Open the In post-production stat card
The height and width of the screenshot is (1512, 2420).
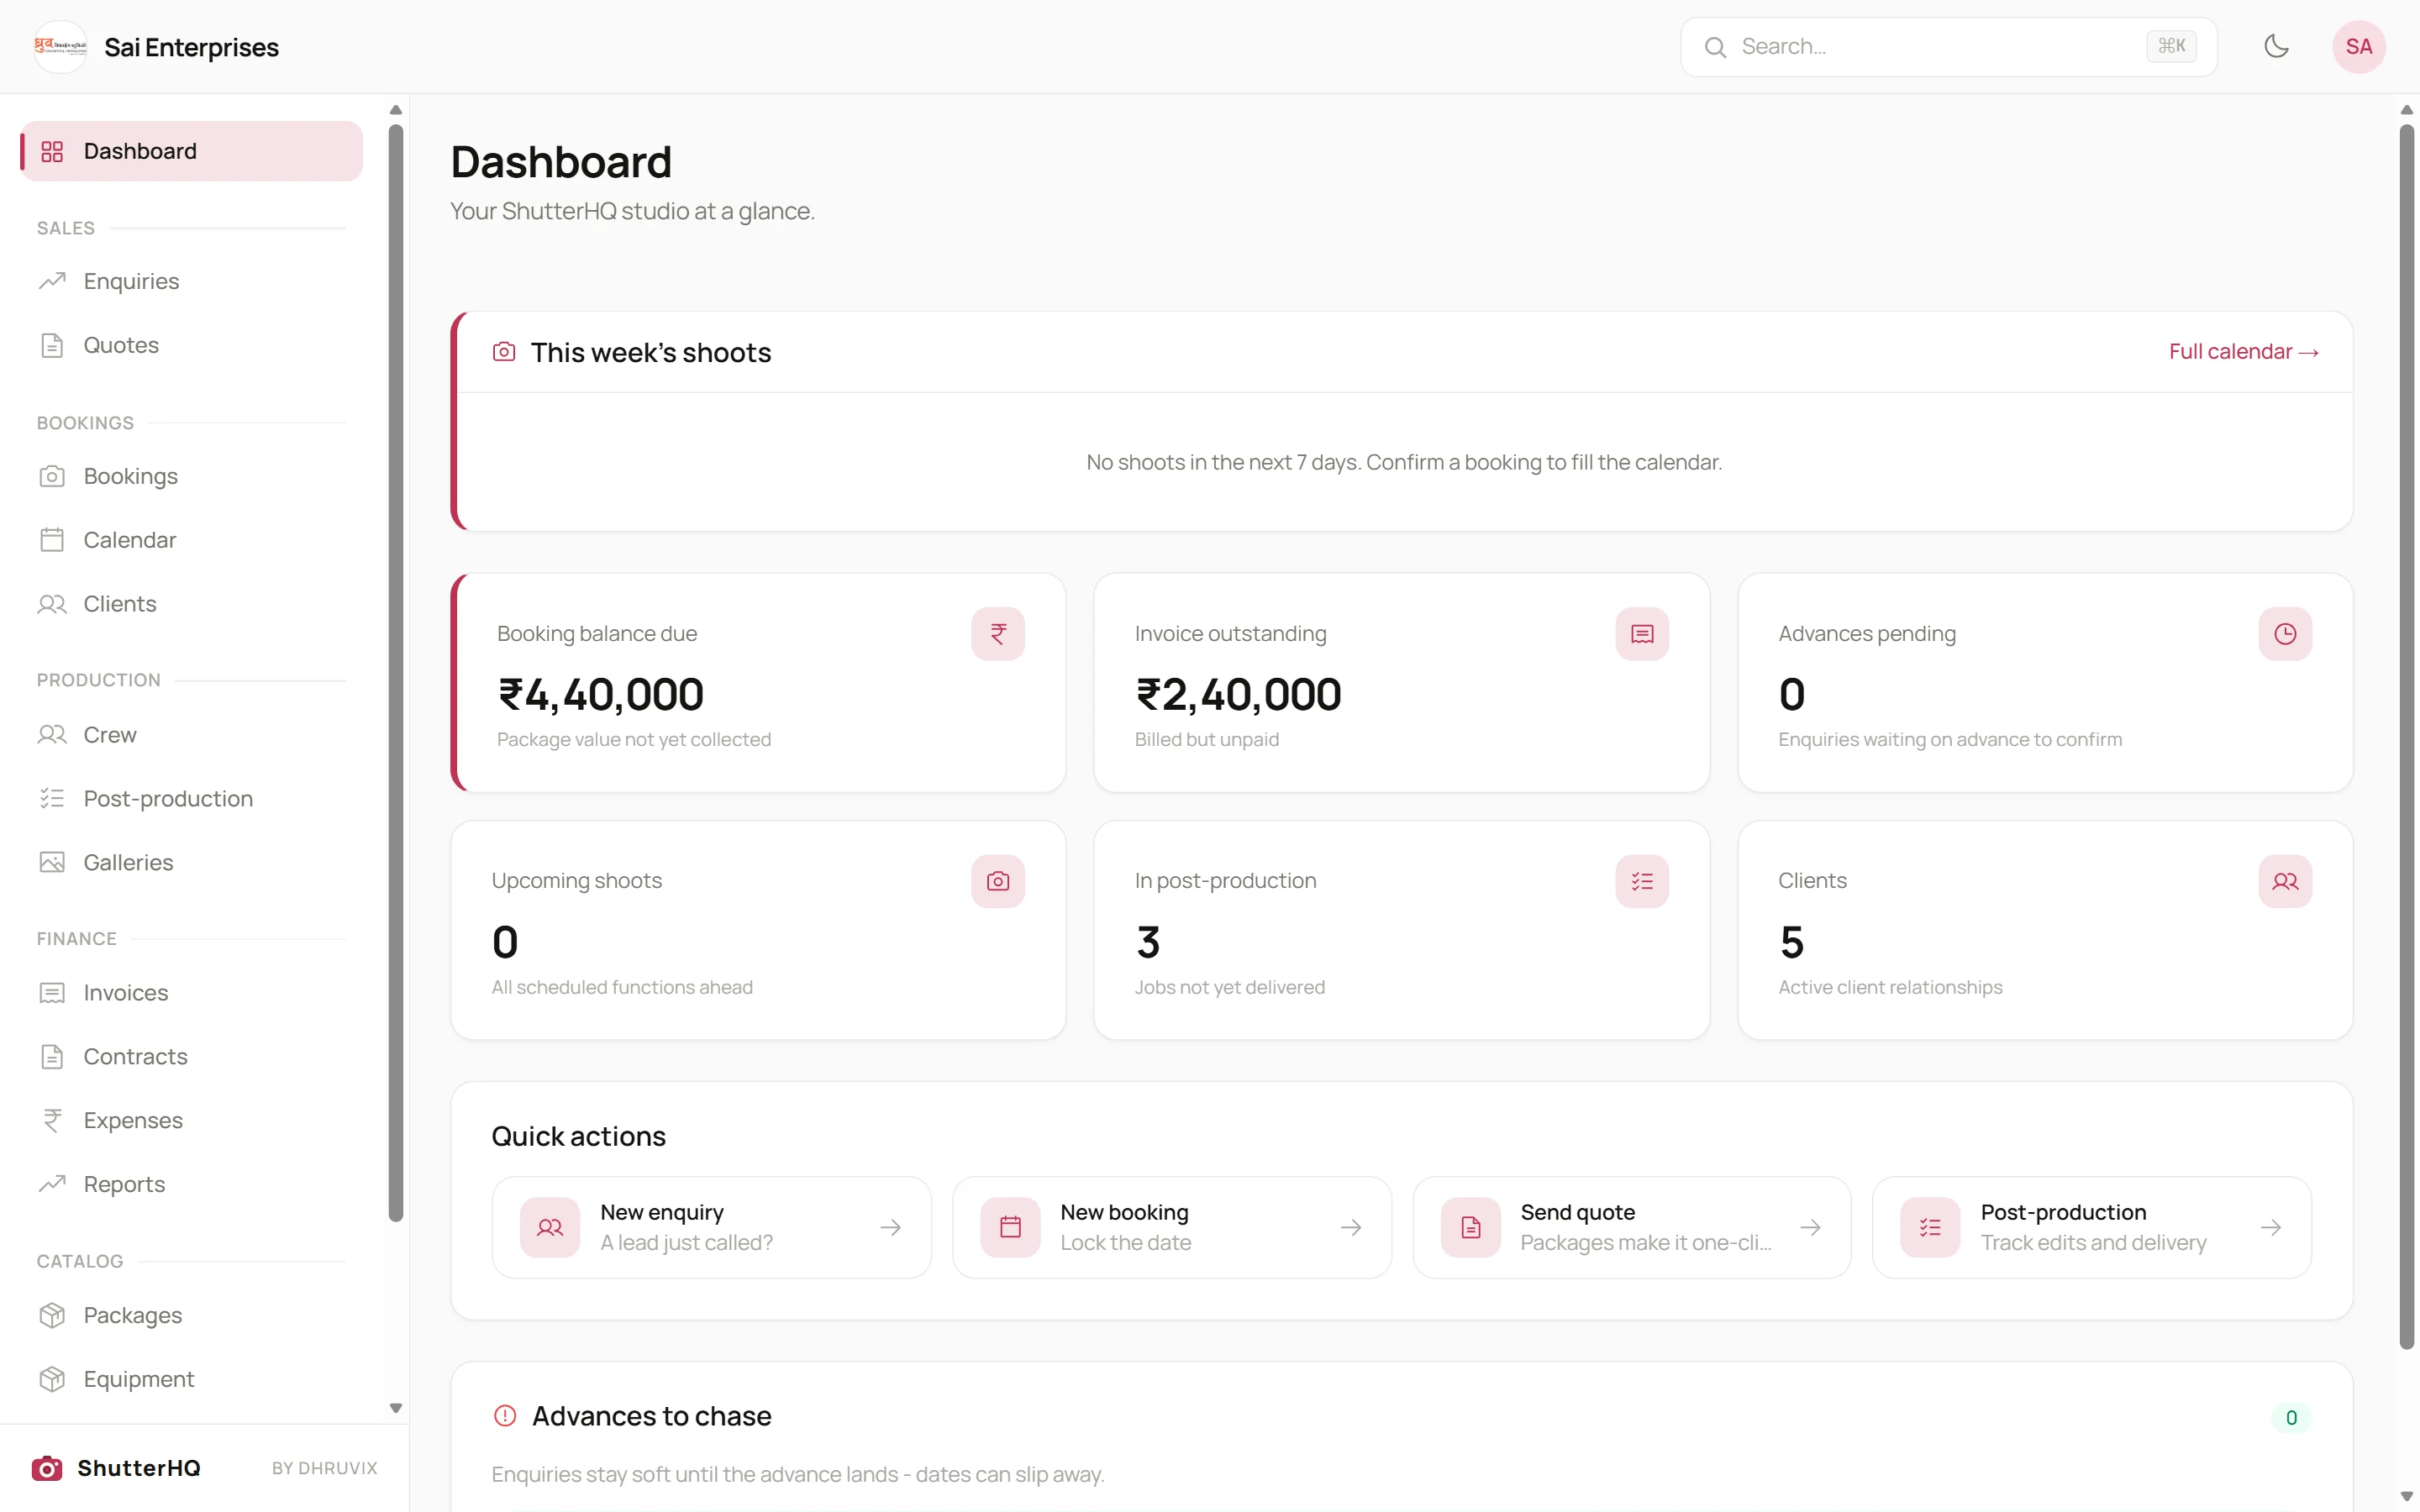[1401, 930]
